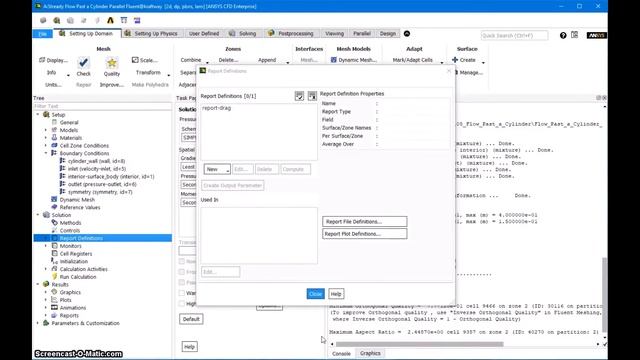The image size is (640, 360).
Task: Click the Cell Registers tree icon
Action: coord(54,253)
